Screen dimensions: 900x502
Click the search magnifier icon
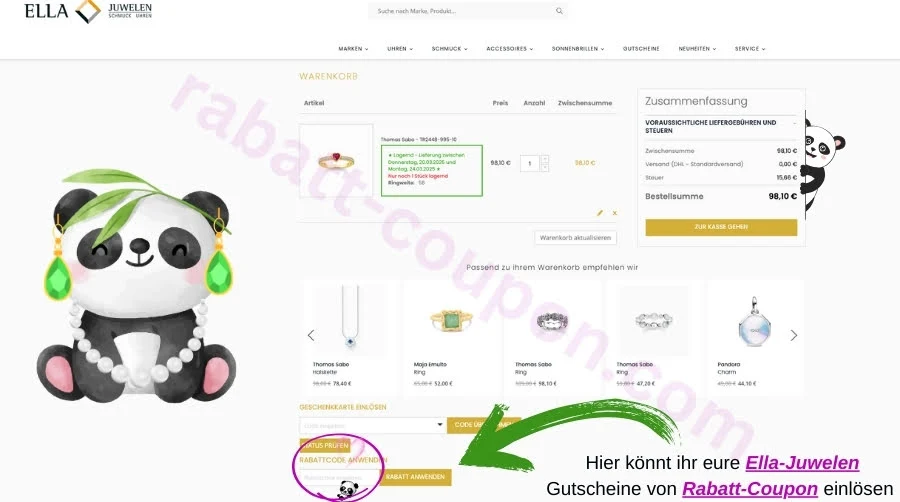coord(559,11)
